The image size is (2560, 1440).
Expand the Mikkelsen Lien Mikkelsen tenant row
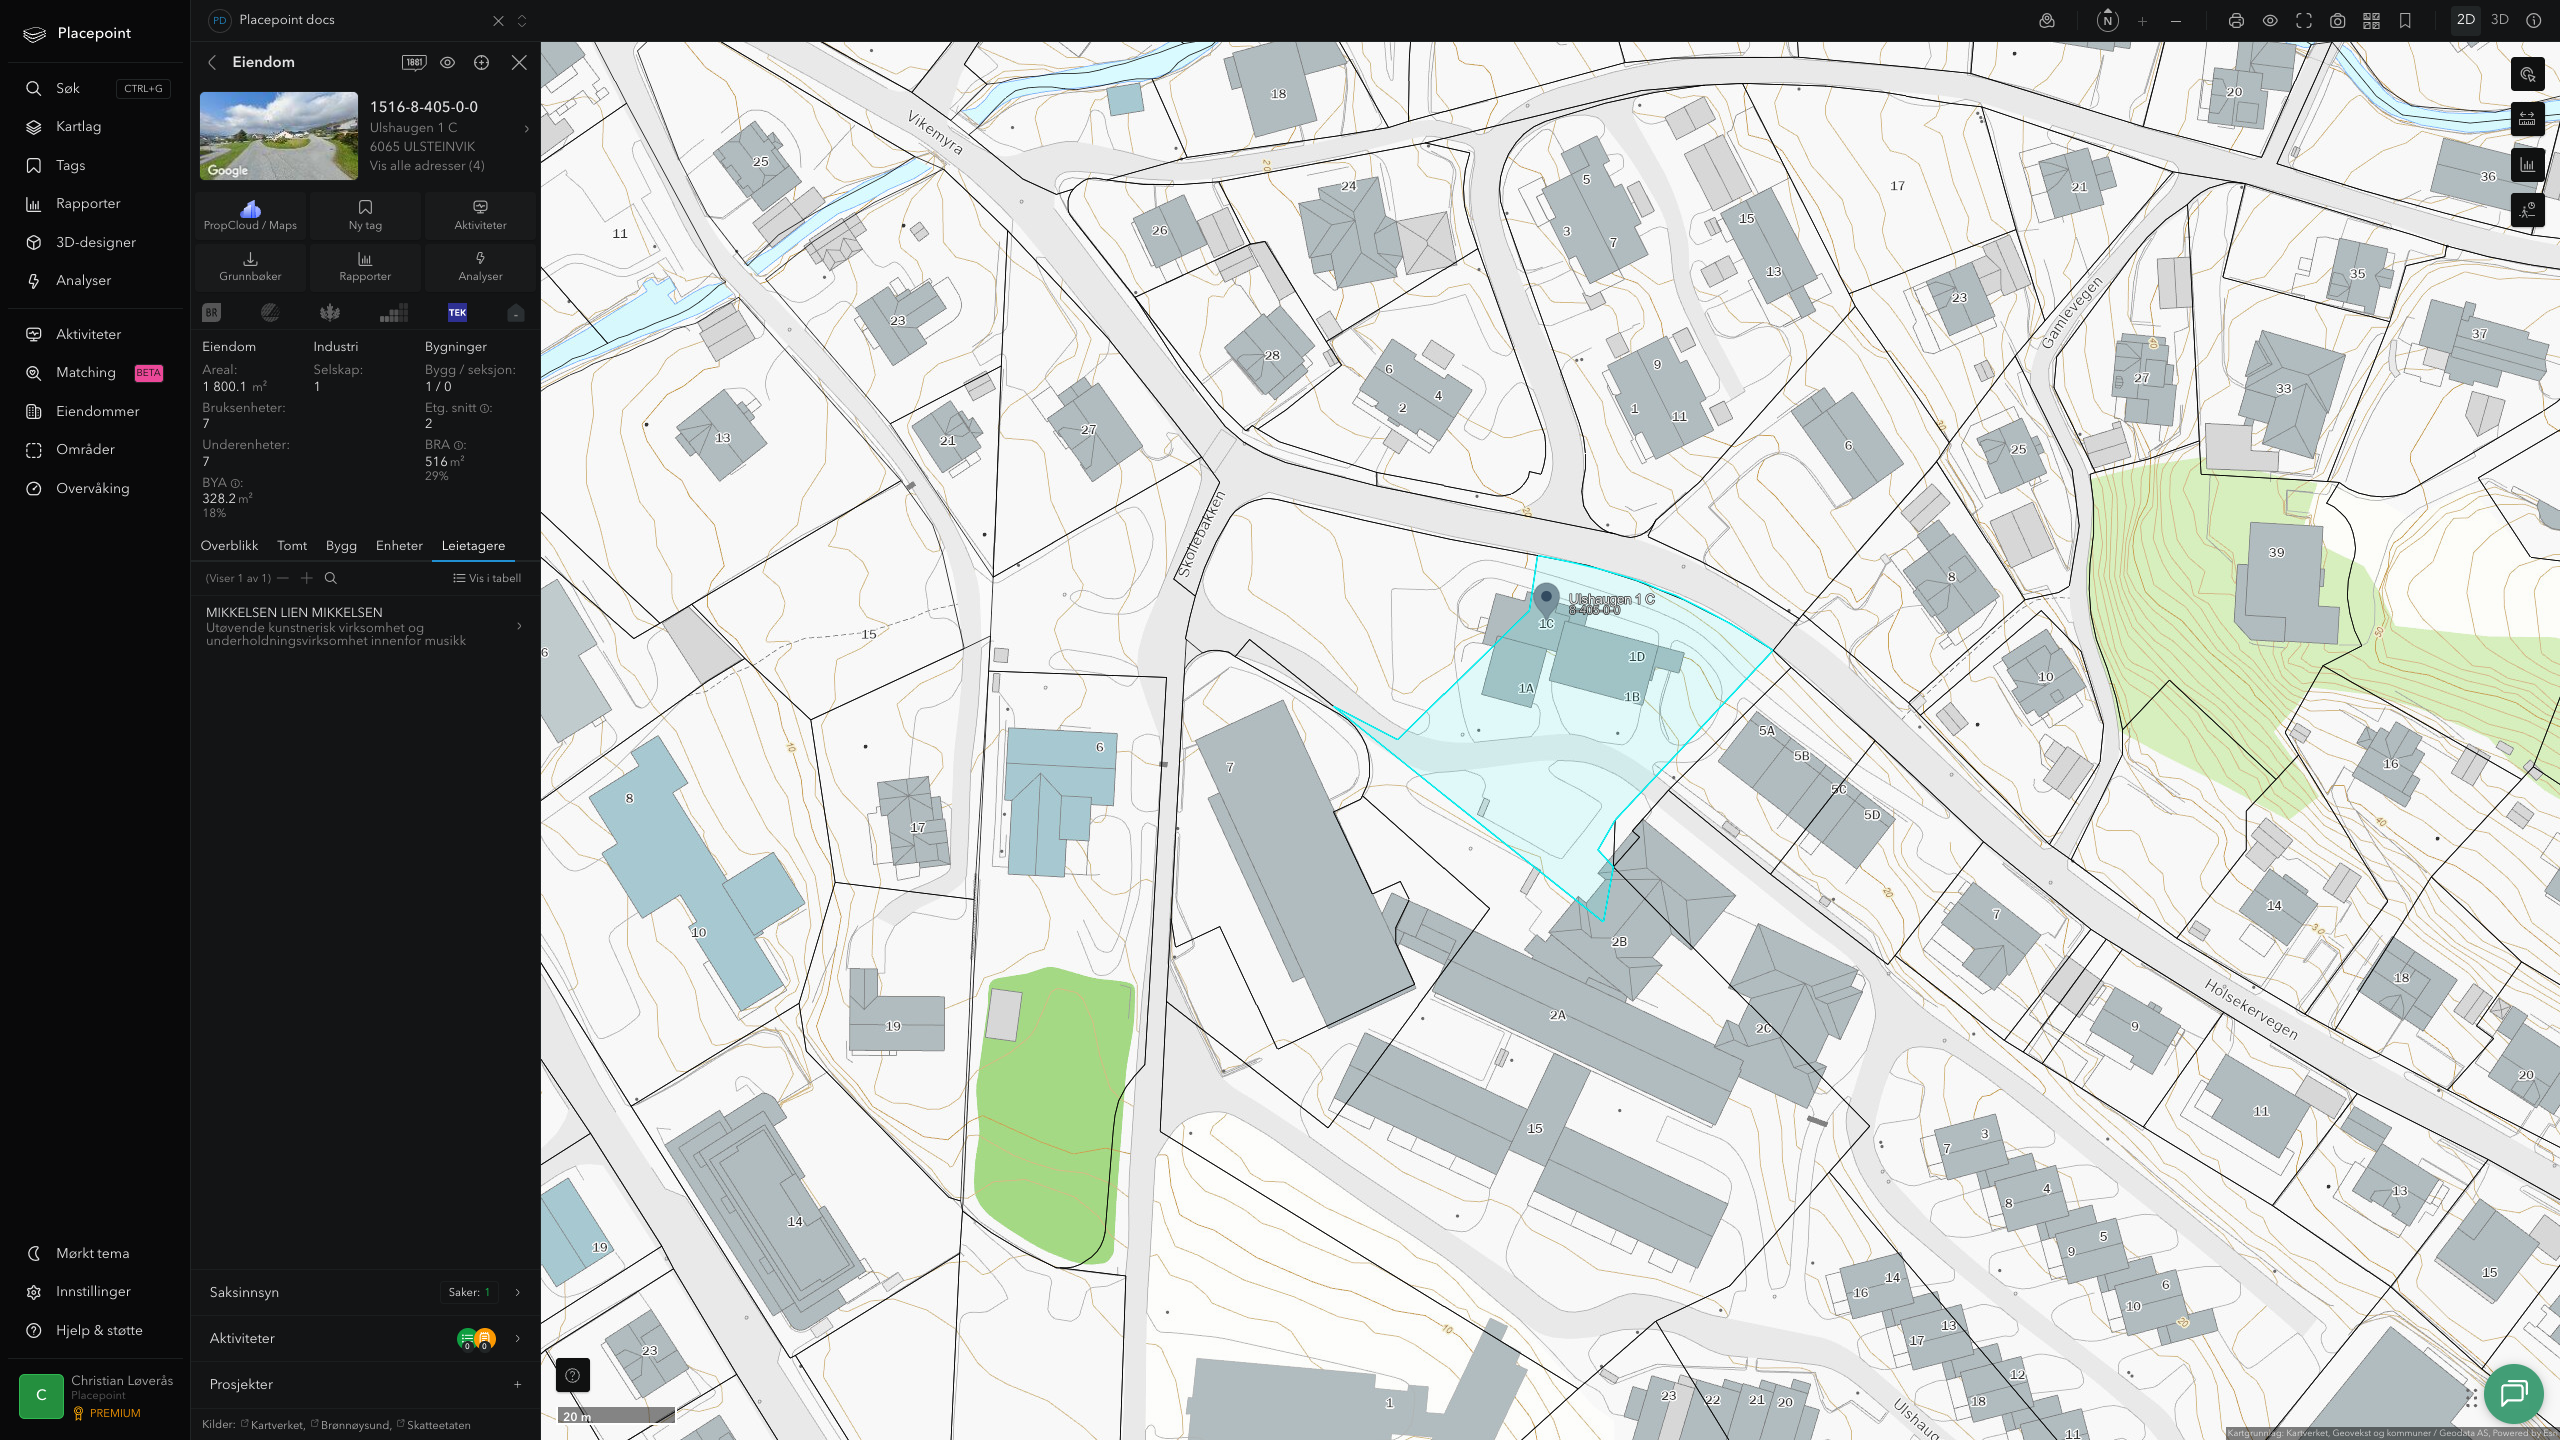point(365,626)
